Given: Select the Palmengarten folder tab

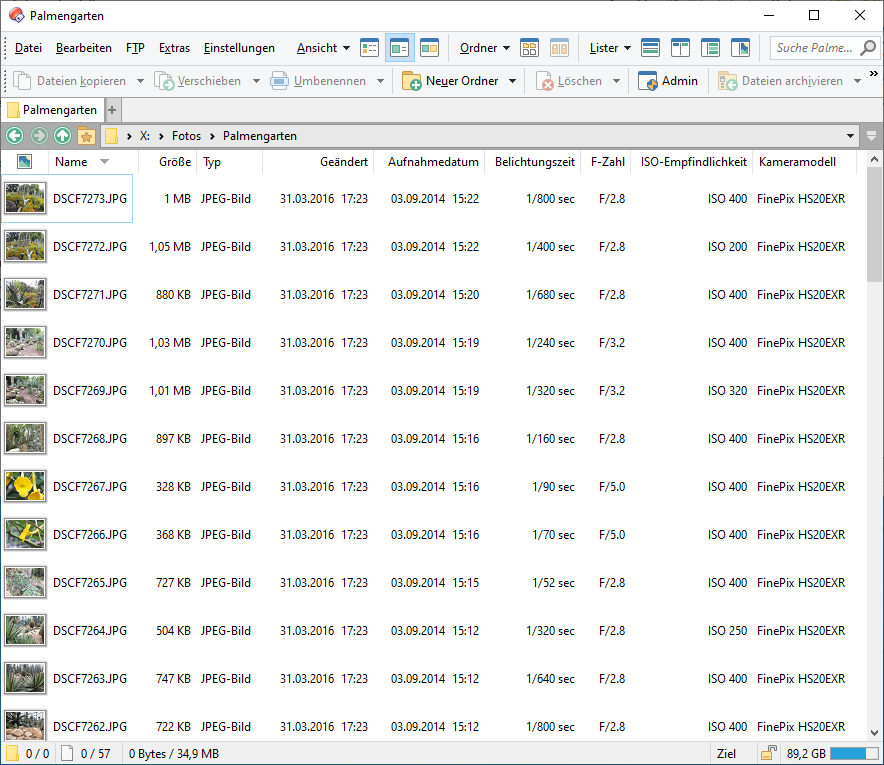Looking at the screenshot, I should click(52, 110).
